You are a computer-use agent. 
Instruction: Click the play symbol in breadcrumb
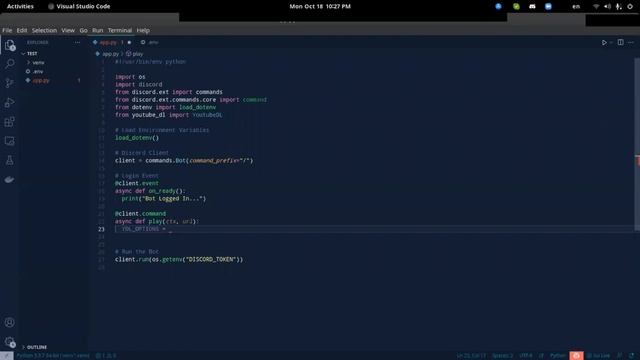135,54
